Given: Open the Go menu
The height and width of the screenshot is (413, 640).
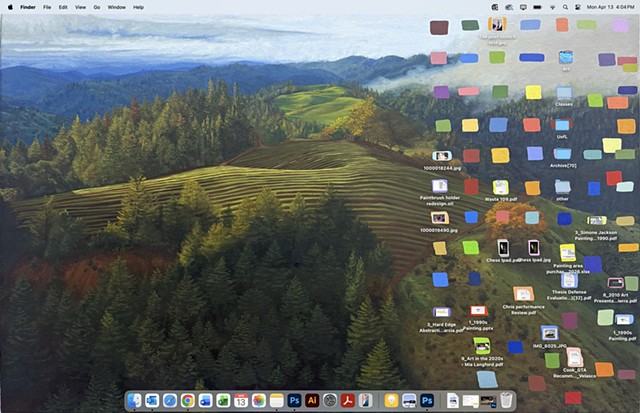Looking at the screenshot, I should 97,7.
